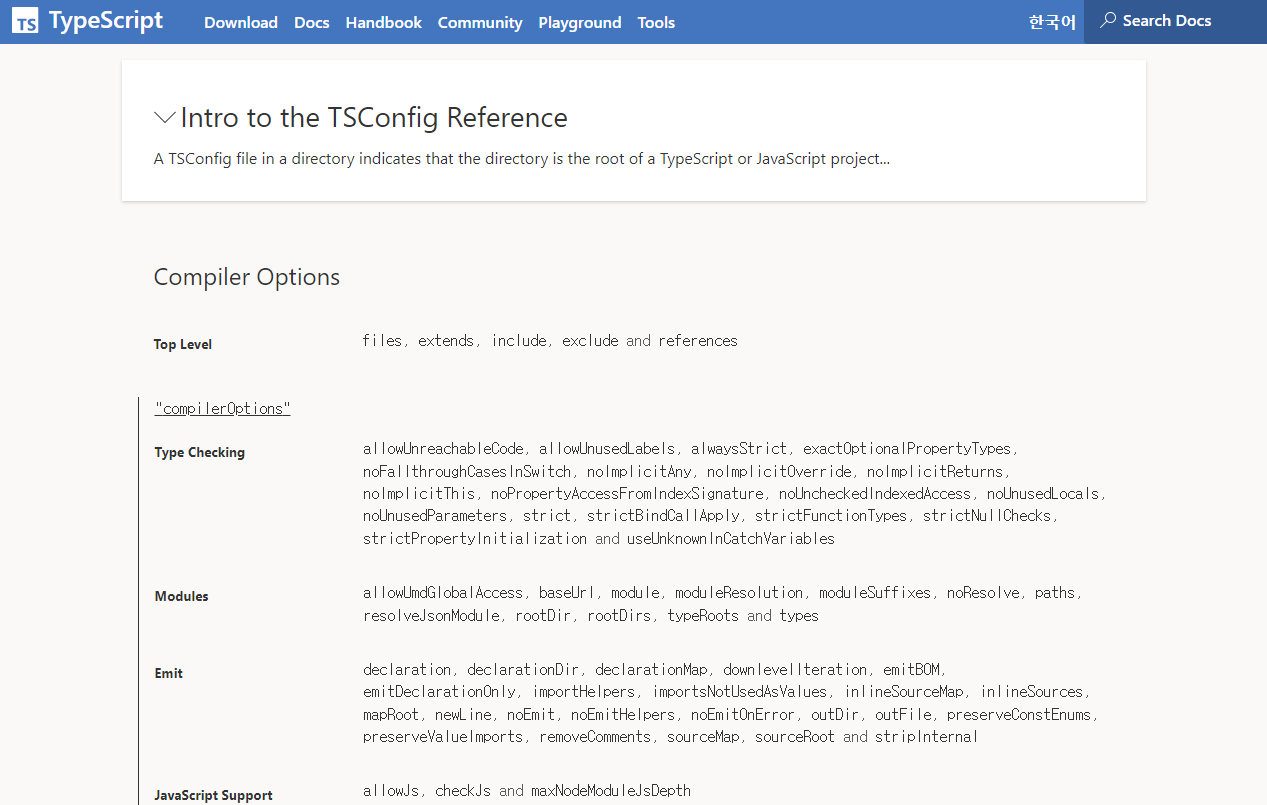The width and height of the screenshot is (1267, 805).
Task: Open rootDirs option link
Action: [x=619, y=616]
